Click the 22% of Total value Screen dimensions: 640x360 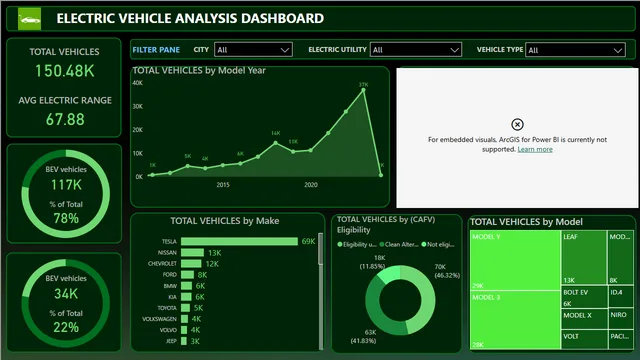click(66, 327)
